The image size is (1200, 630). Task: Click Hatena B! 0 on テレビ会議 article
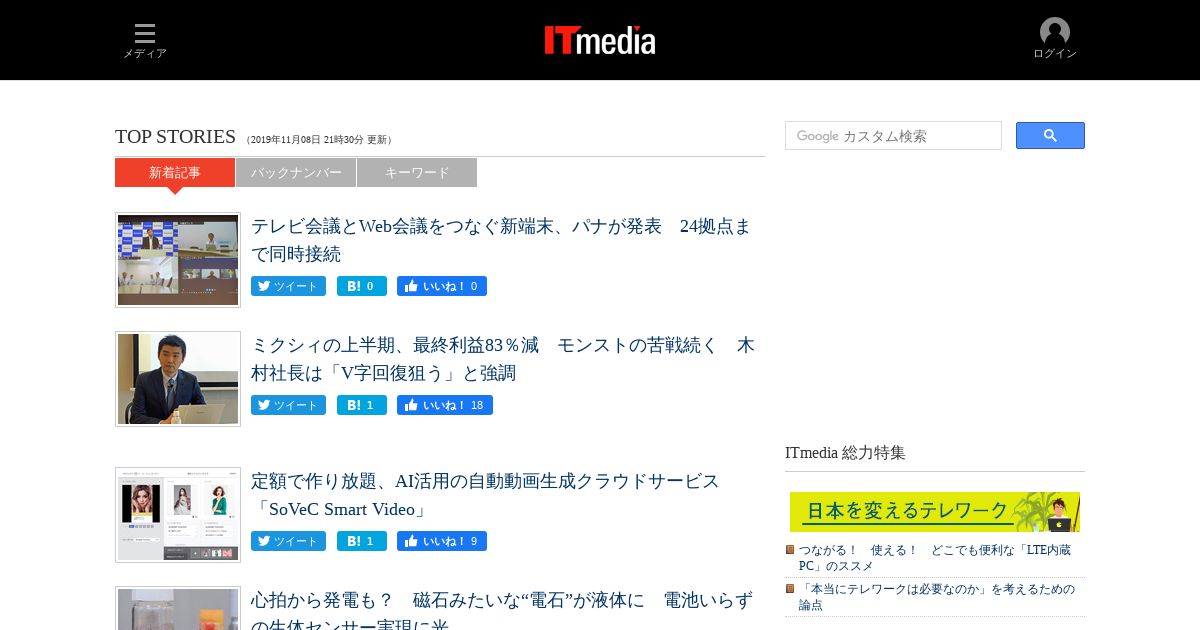click(x=362, y=286)
